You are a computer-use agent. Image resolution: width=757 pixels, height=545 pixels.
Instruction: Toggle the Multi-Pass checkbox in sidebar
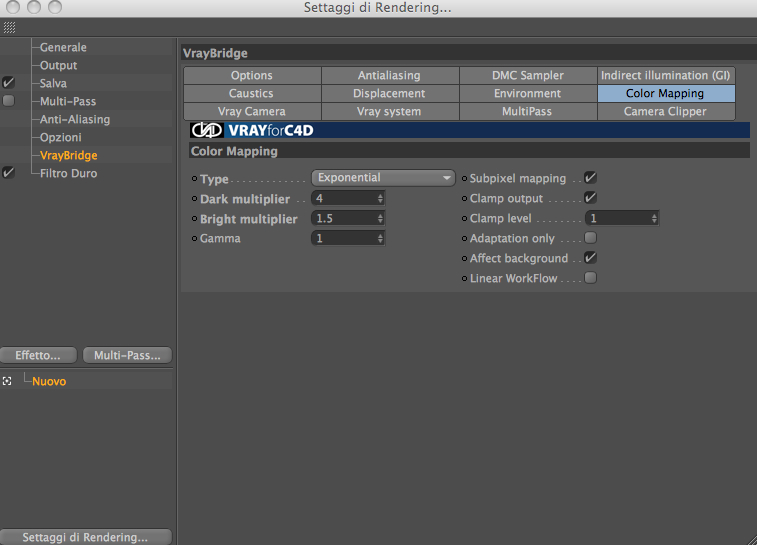coord(9,100)
